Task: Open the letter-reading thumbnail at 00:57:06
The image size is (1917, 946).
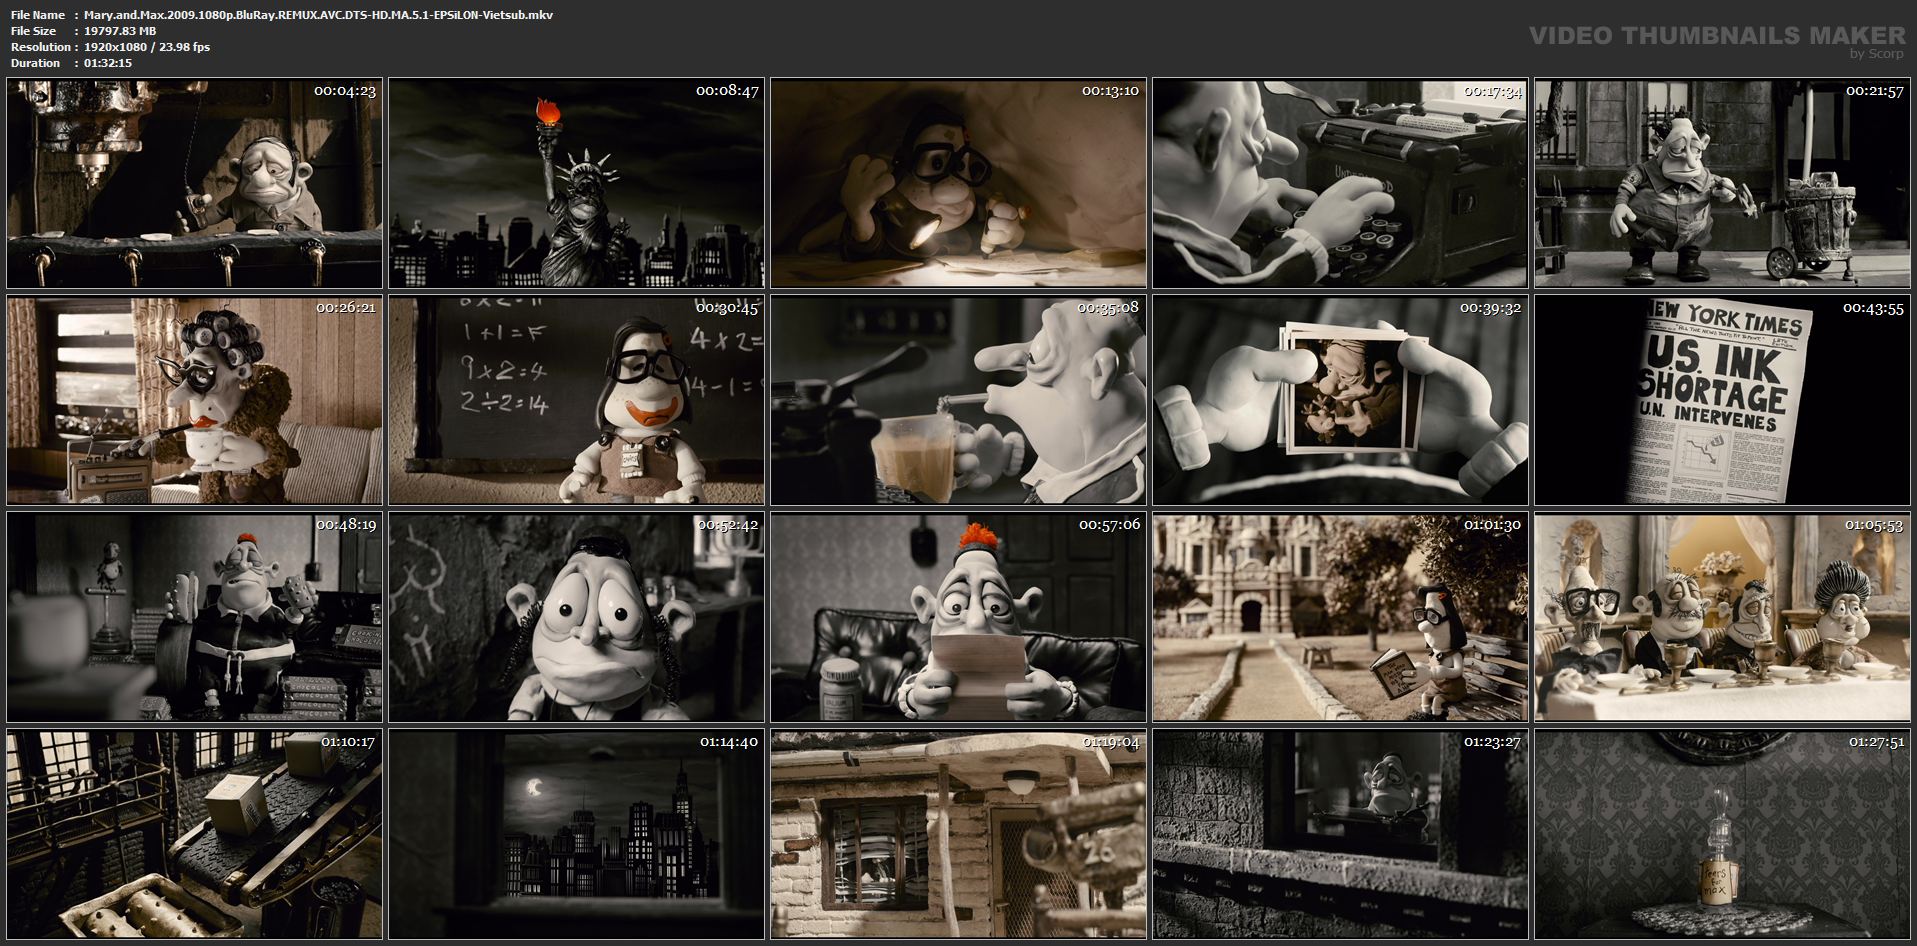Action: click(x=958, y=617)
